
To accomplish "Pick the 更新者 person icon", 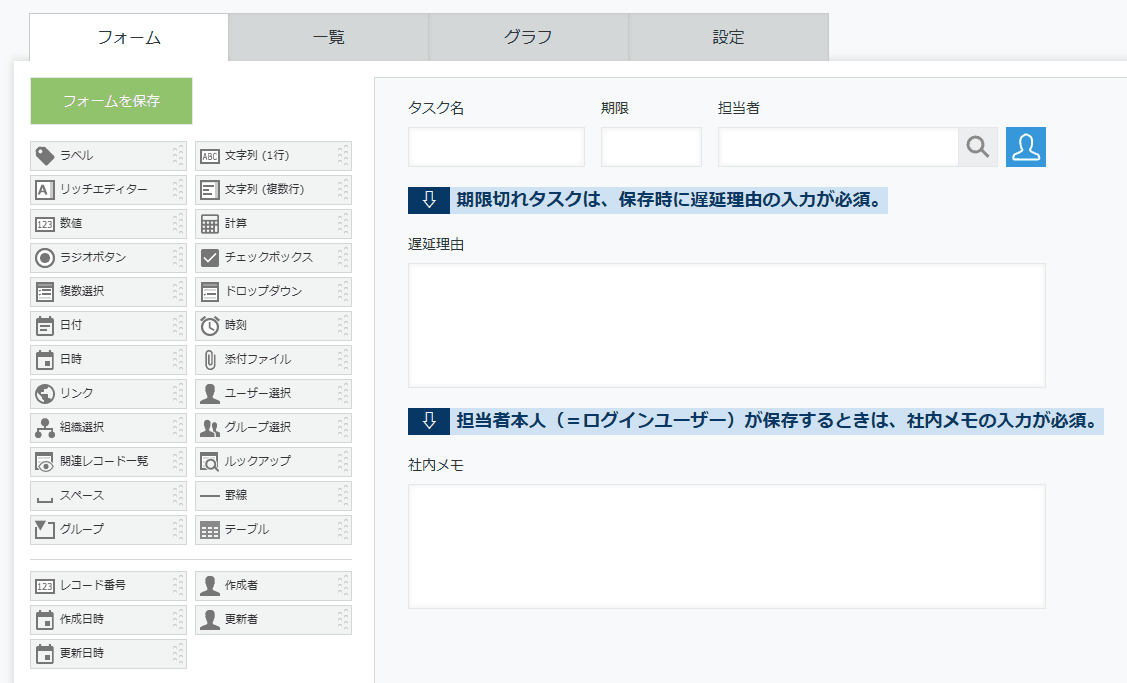I will [x=209, y=620].
